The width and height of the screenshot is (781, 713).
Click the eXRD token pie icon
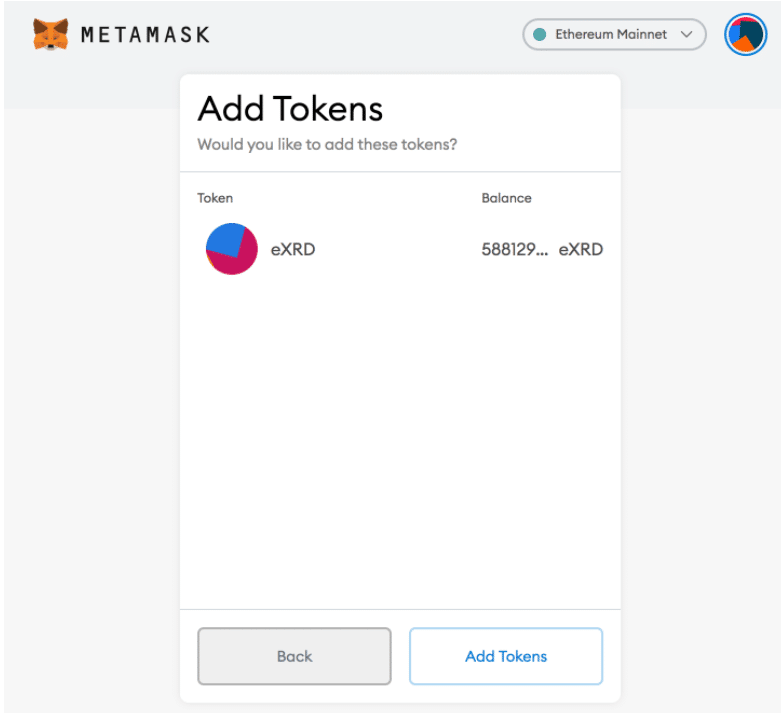[232, 249]
